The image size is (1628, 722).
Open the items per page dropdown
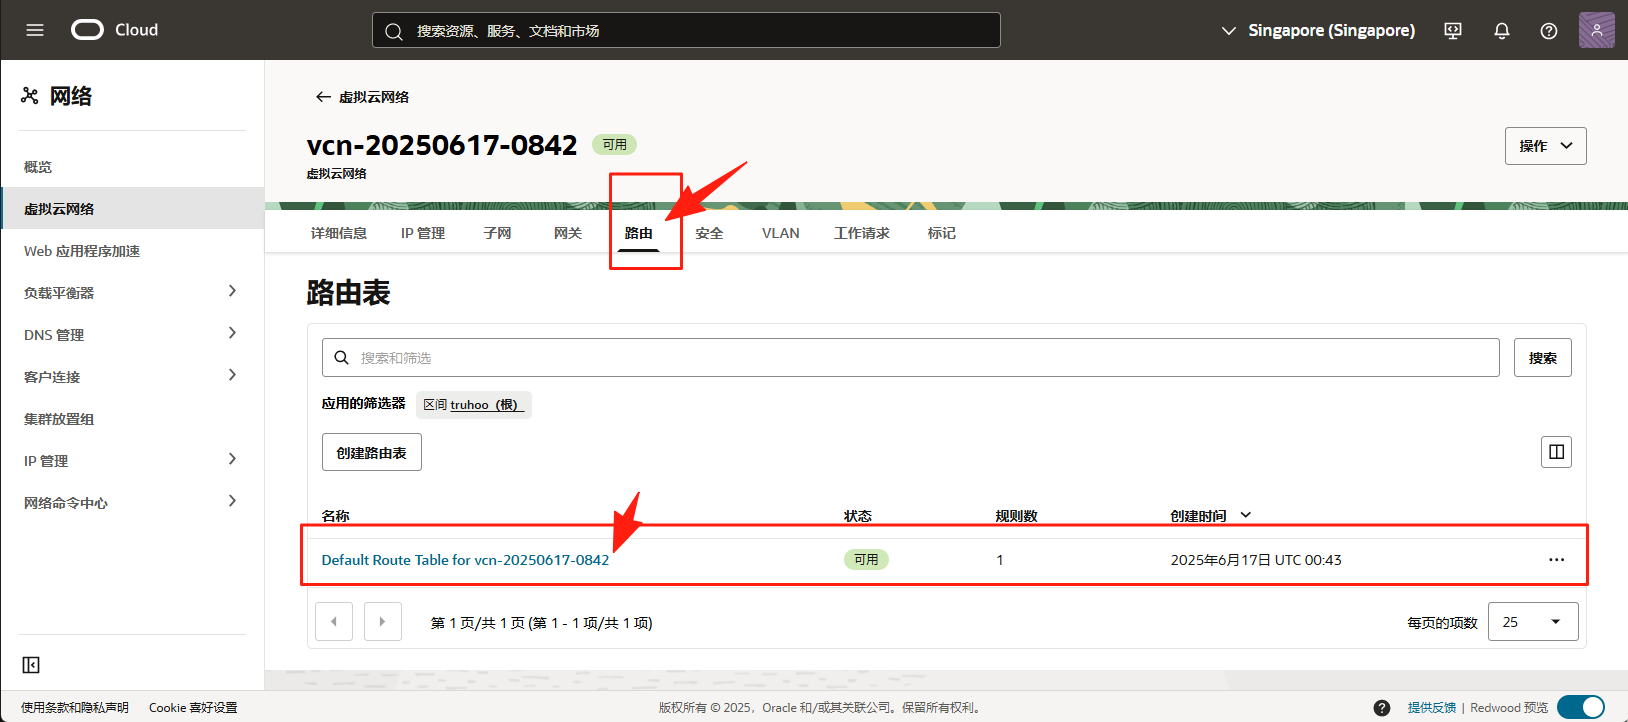click(x=1532, y=622)
